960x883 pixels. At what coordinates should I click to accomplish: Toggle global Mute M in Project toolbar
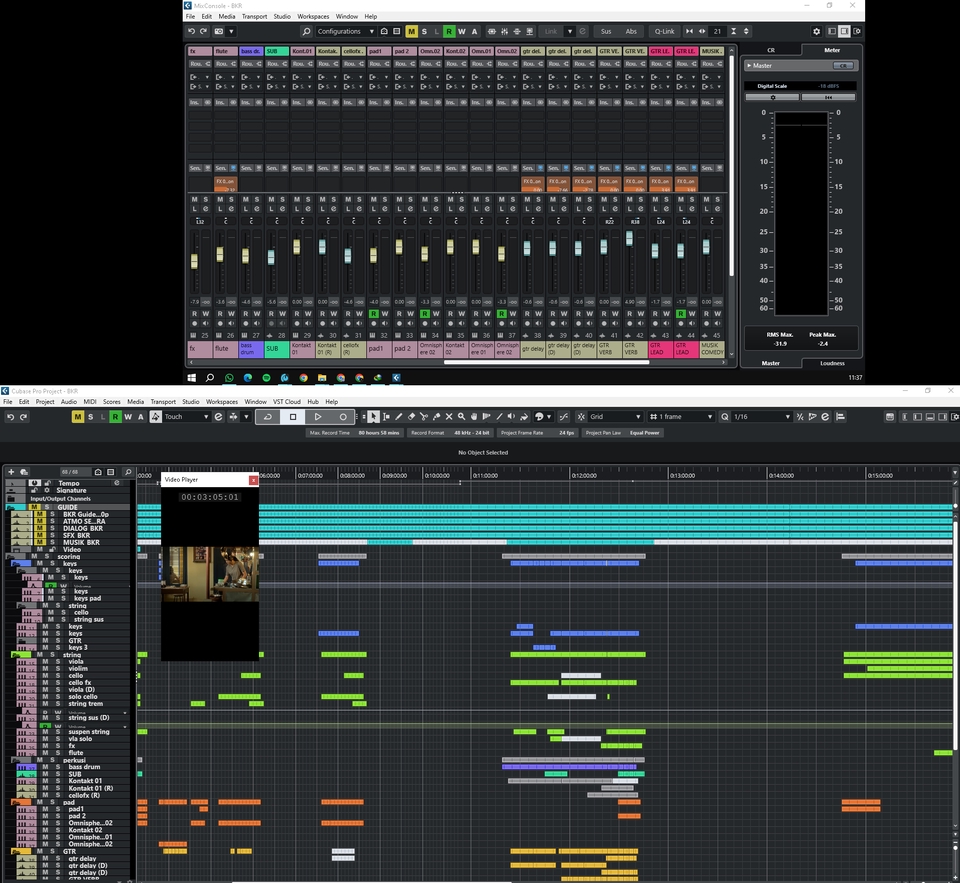click(x=78, y=417)
